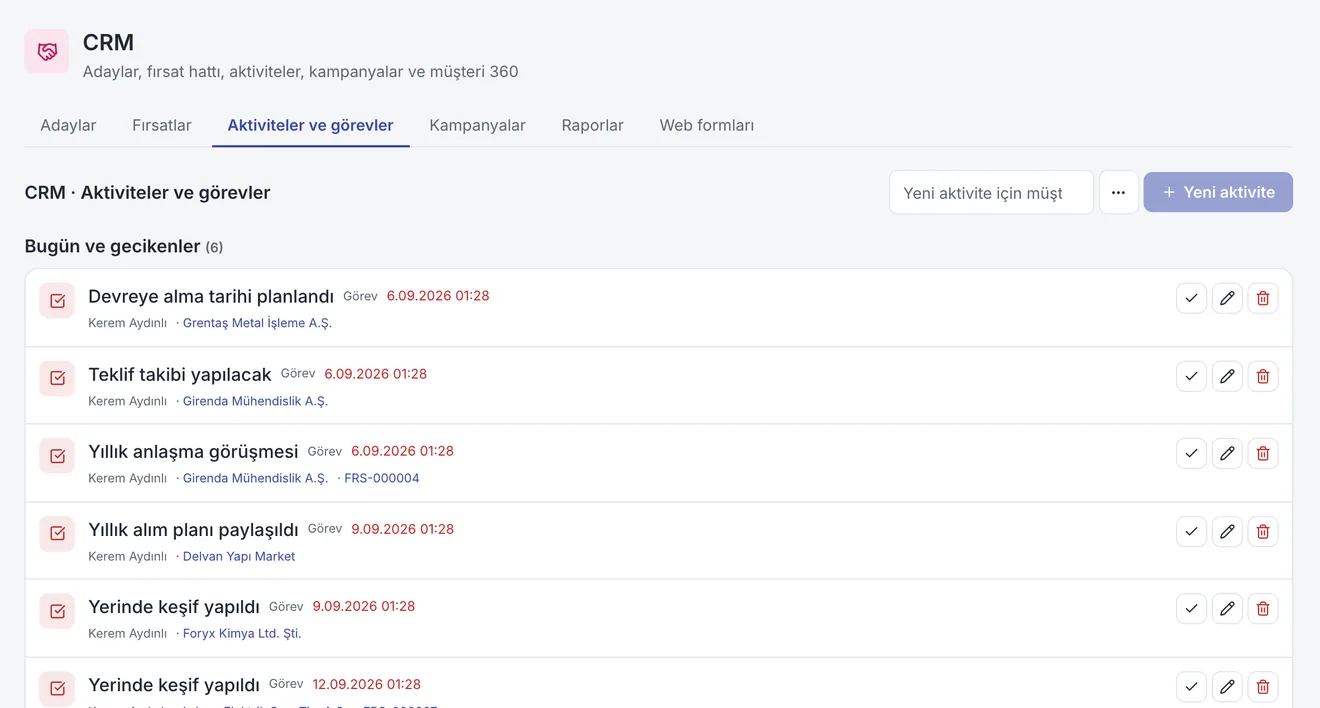The width and height of the screenshot is (1320, 708).
Task: Focus the 'Yeni aktivite için müşt' input field
Action: click(991, 192)
